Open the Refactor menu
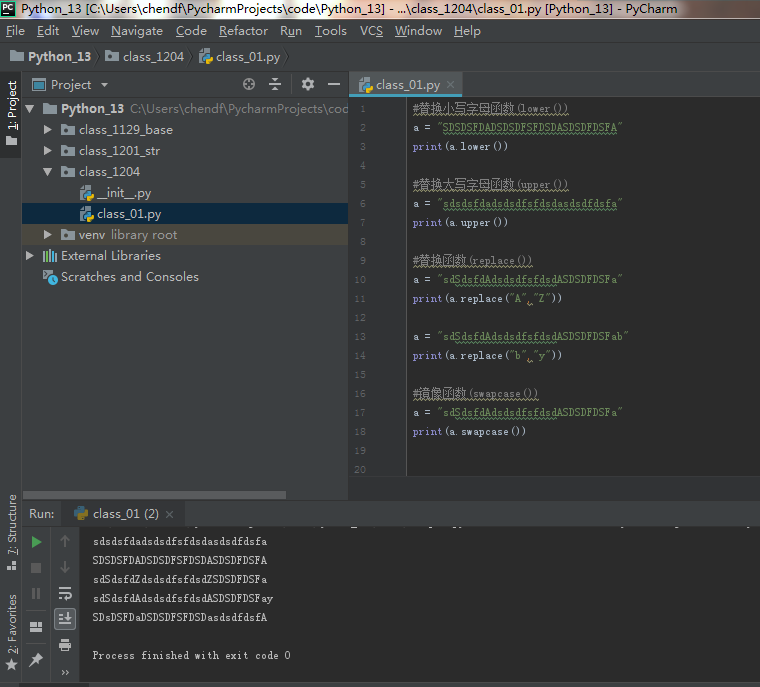This screenshot has height=687, width=760. (243, 31)
